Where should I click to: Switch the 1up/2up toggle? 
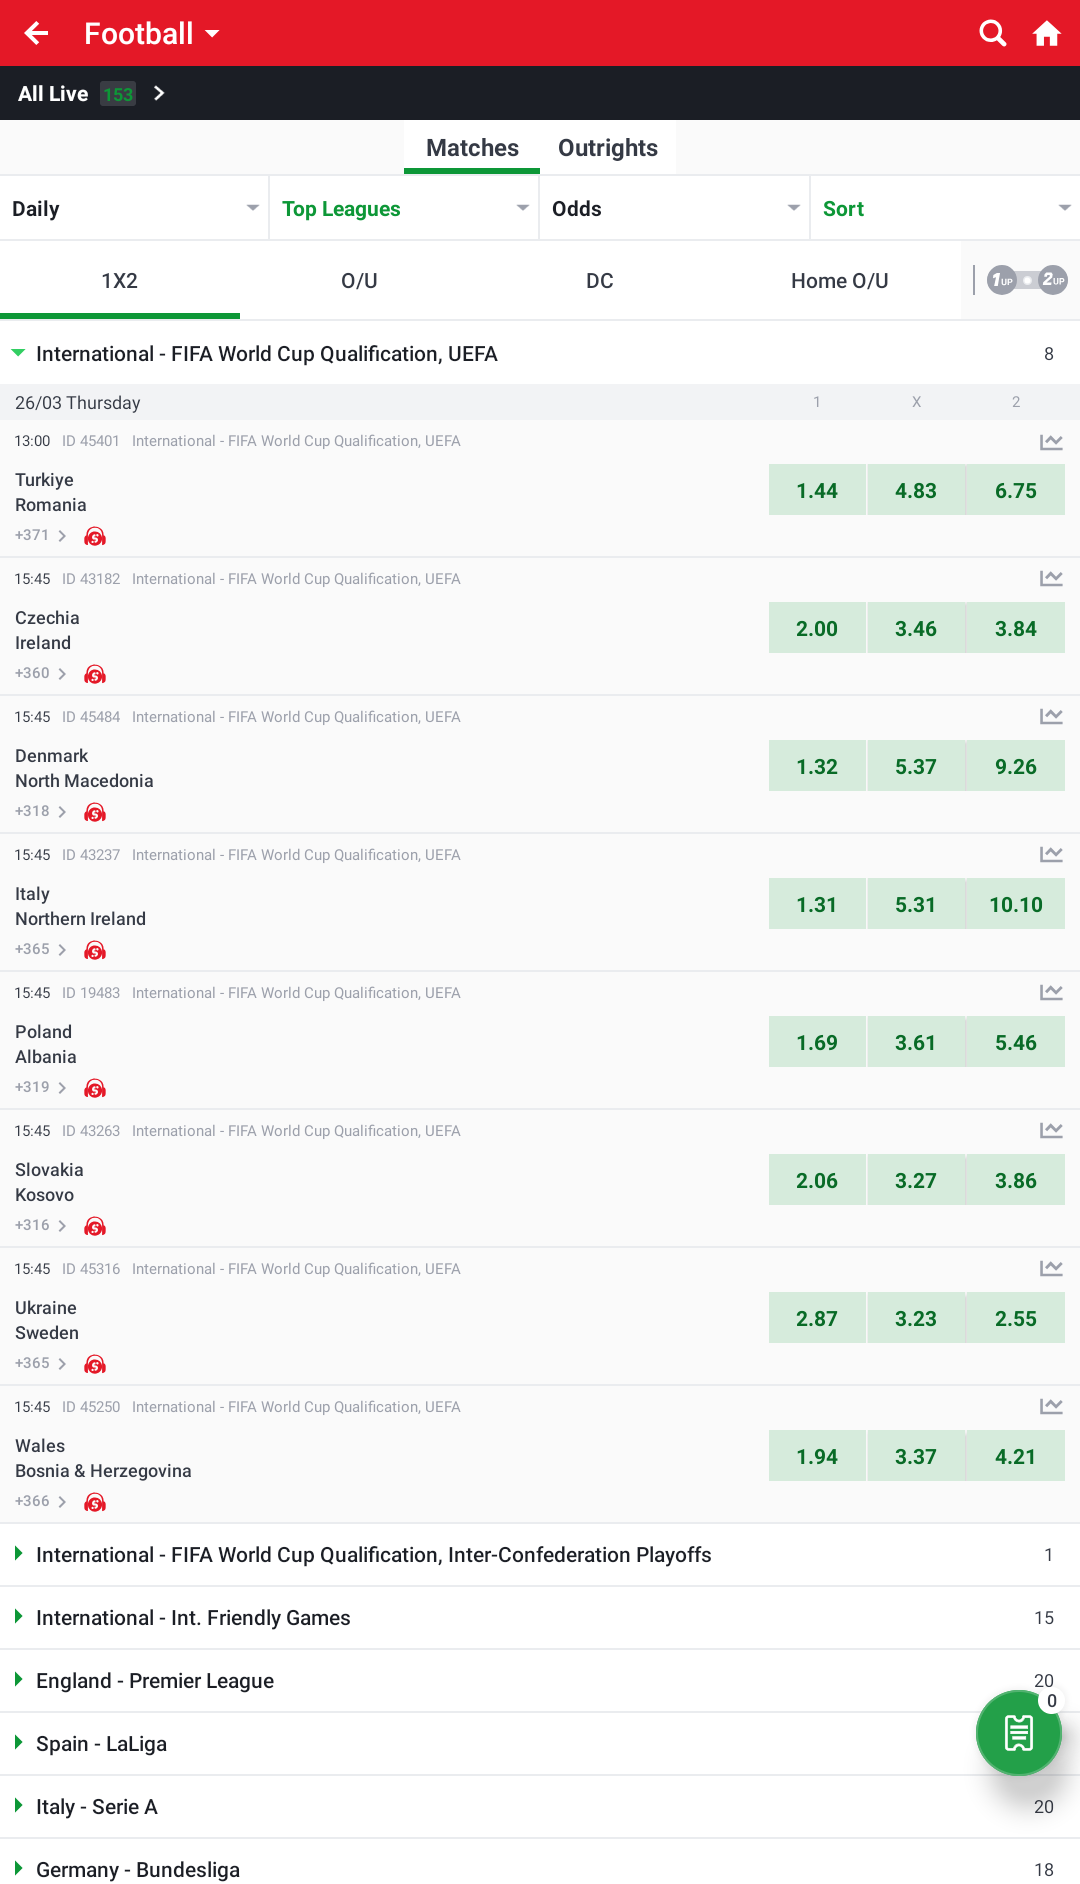click(x=1026, y=280)
